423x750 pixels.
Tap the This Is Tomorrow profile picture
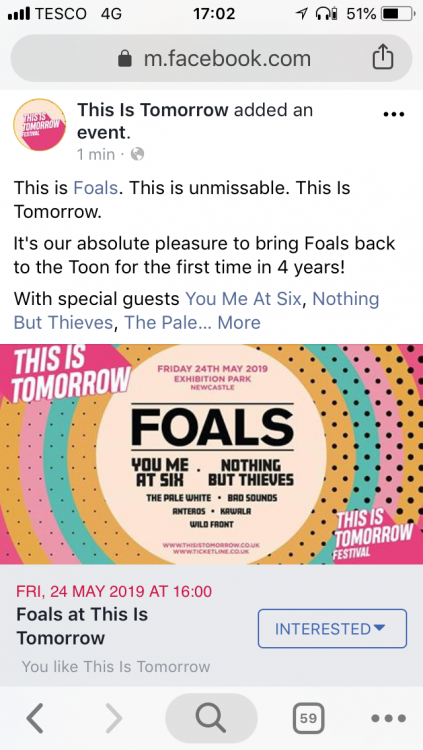[40, 125]
